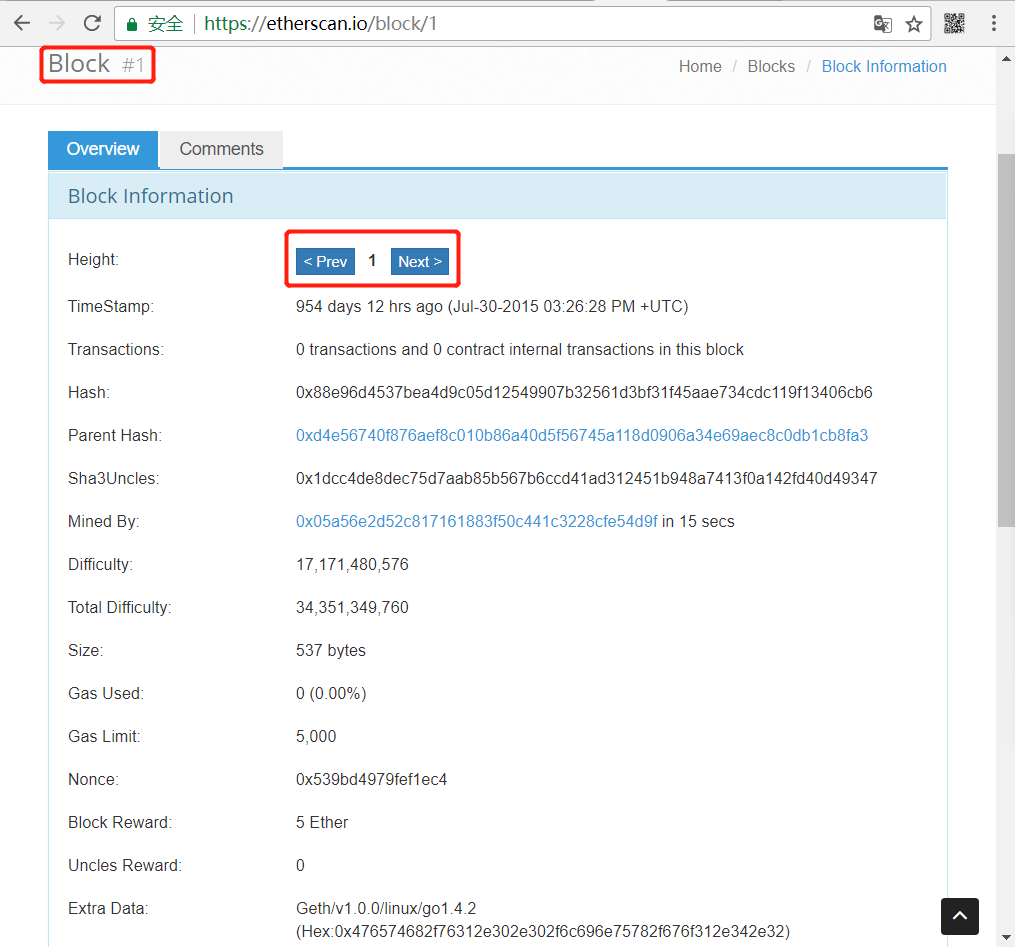Image resolution: width=1015 pixels, height=947 pixels.
Task: Click the green secure lock icon
Action: pyautogui.click(x=132, y=25)
